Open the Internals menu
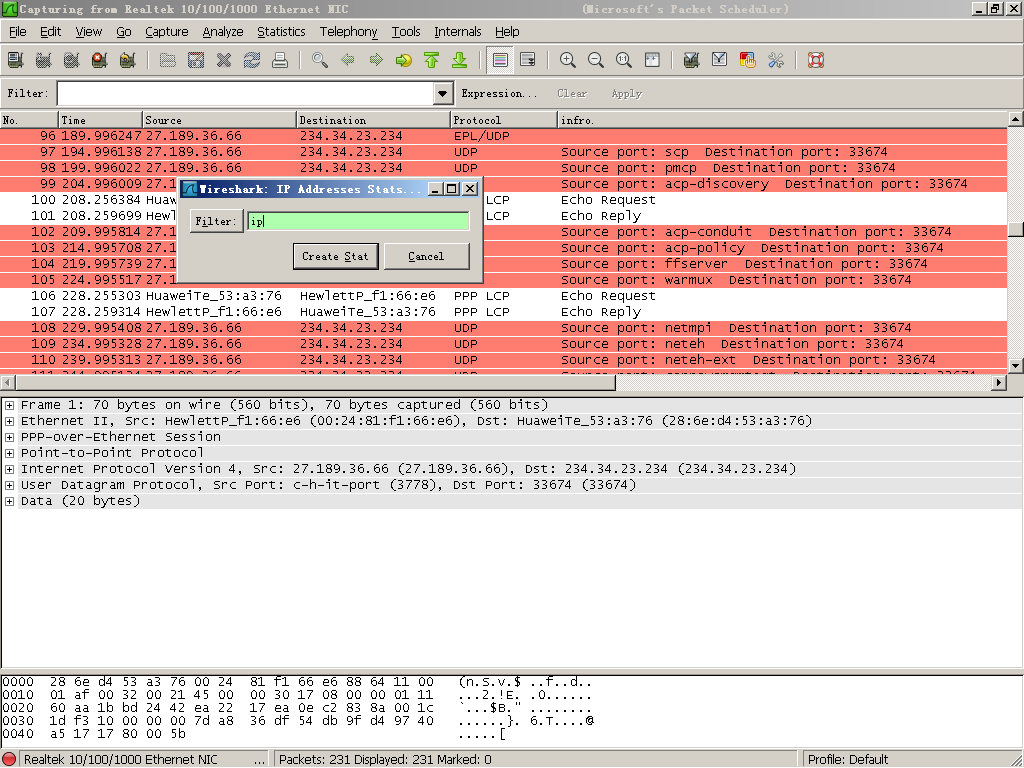This screenshot has height=768, width=1024. click(457, 31)
